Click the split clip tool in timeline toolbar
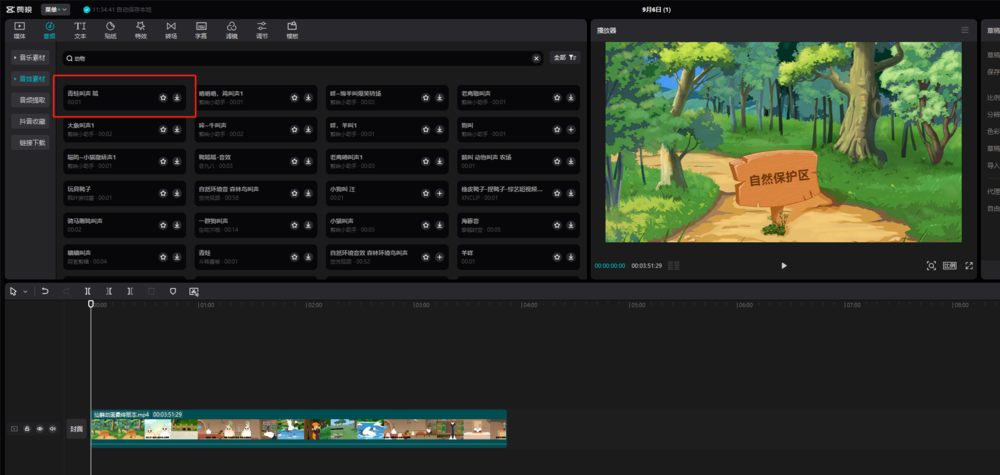The image size is (1000, 475). click(x=87, y=291)
